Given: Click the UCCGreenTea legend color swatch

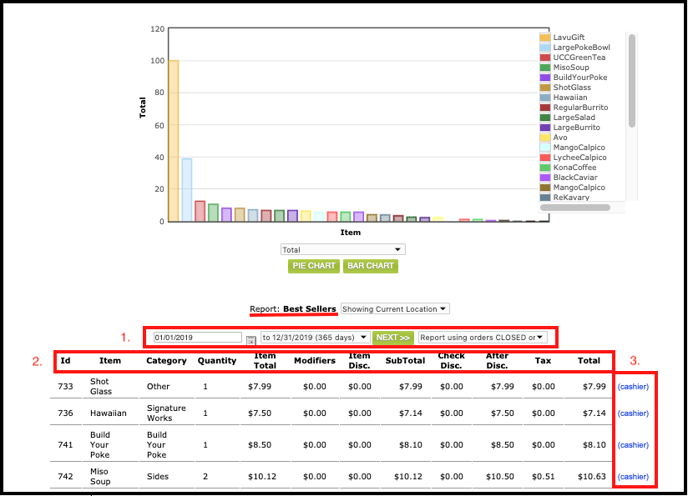Looking at the screenshot, I should 545,58.
